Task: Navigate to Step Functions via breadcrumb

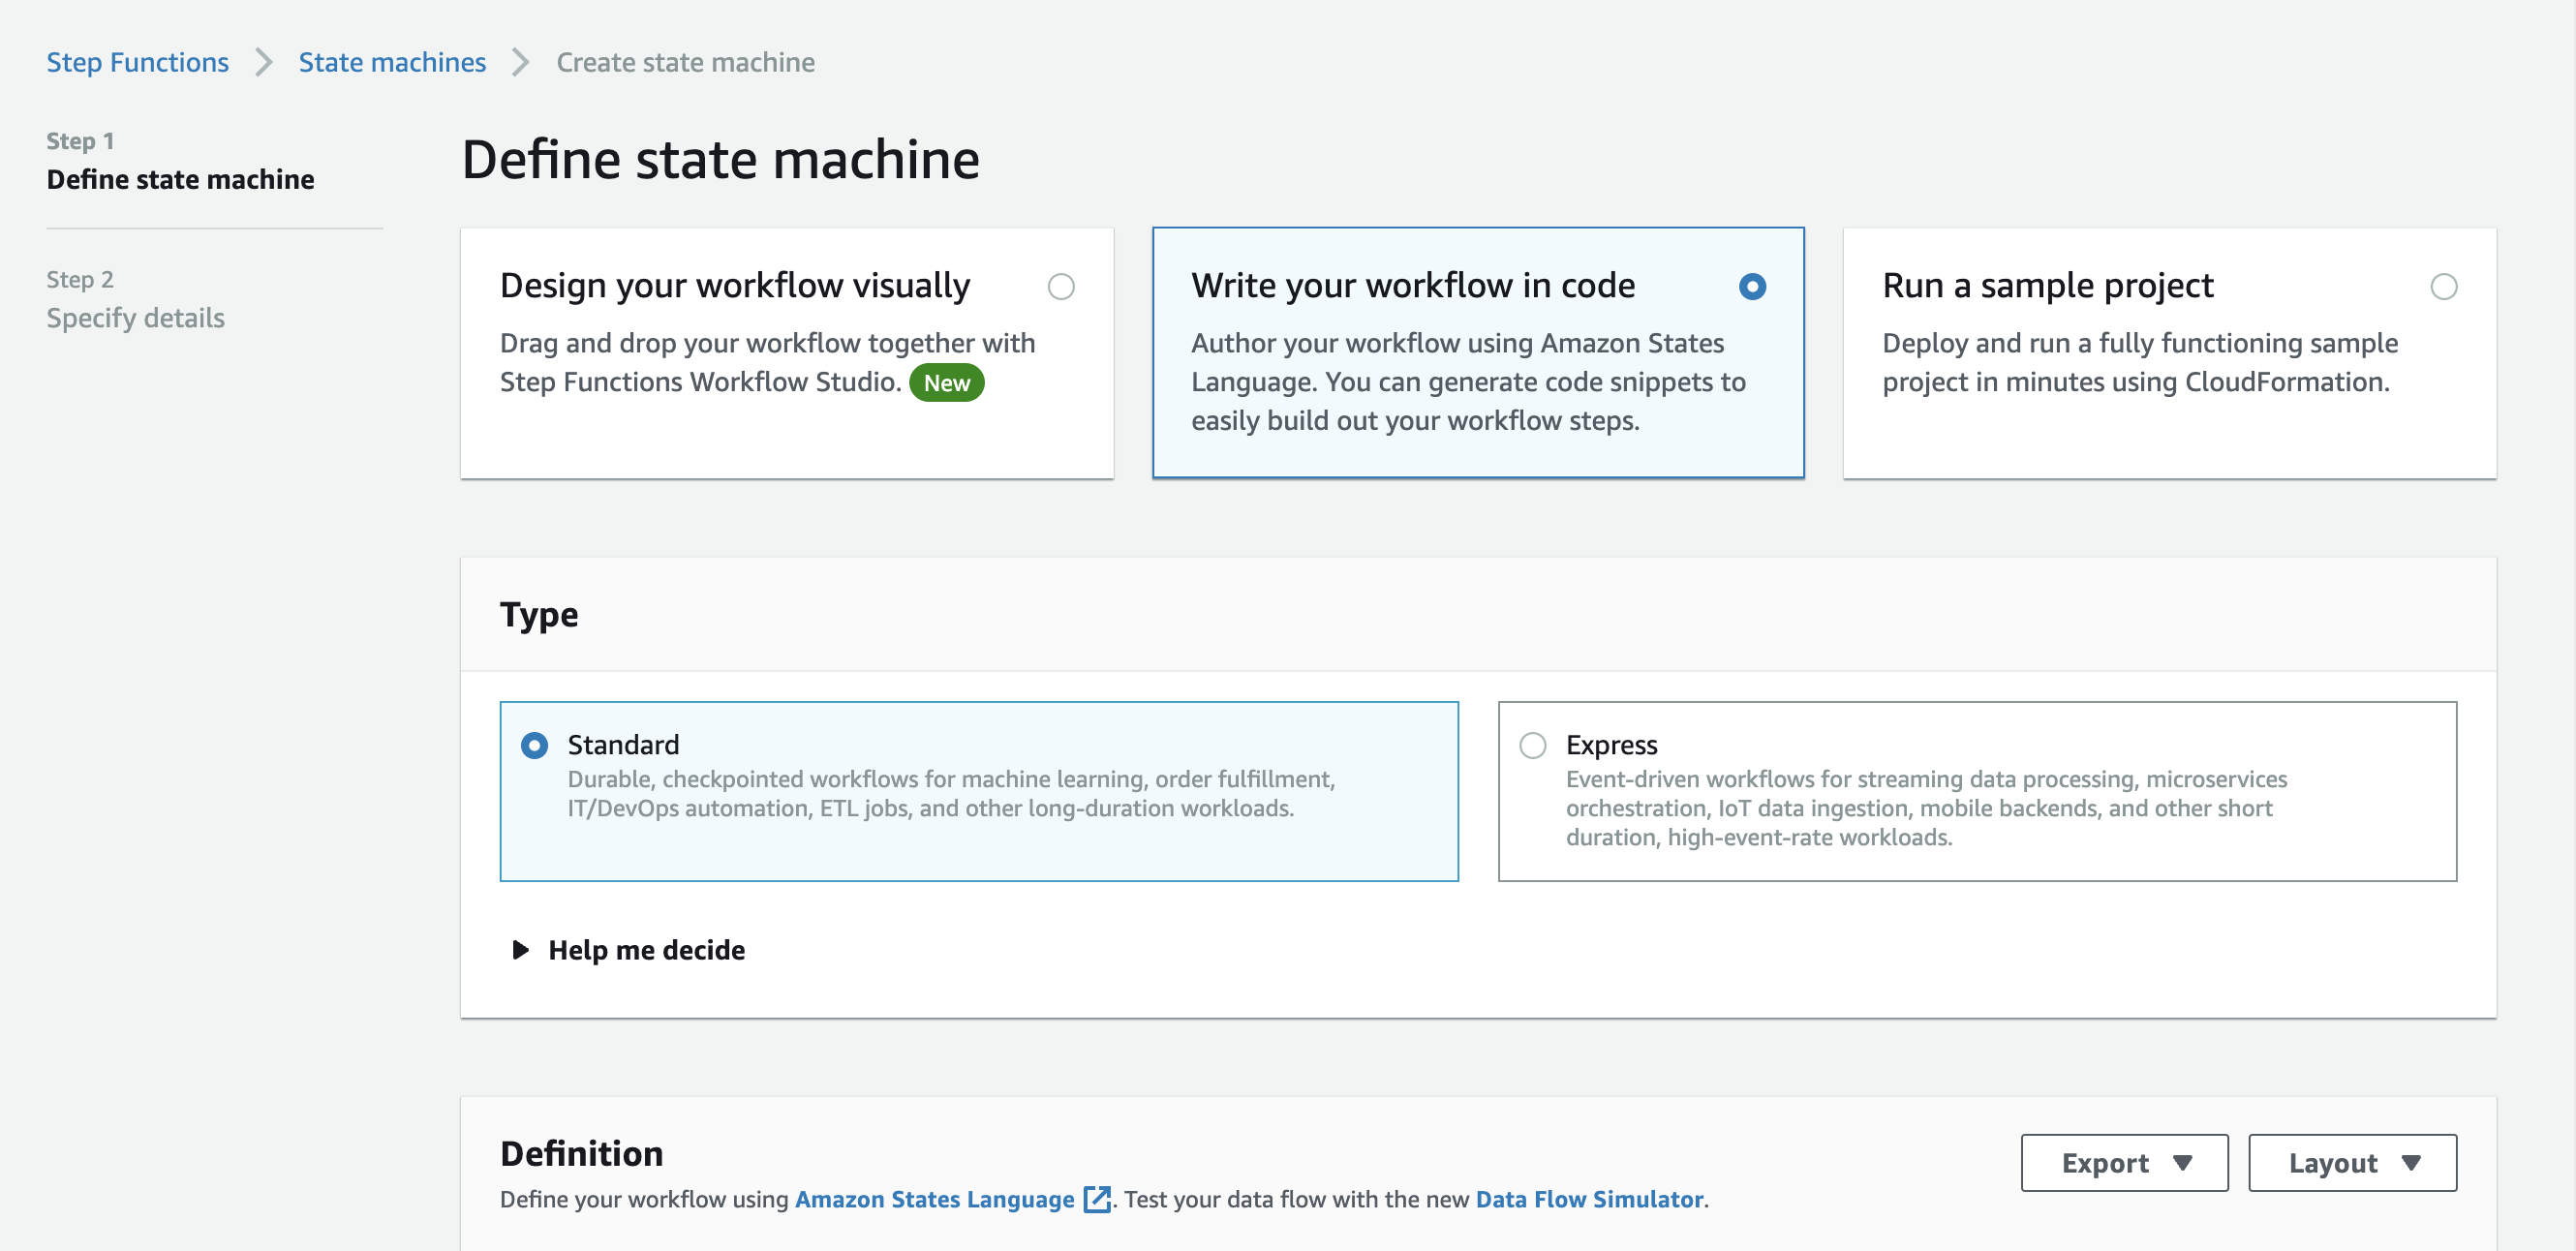Action: click(x=137, y=62)
